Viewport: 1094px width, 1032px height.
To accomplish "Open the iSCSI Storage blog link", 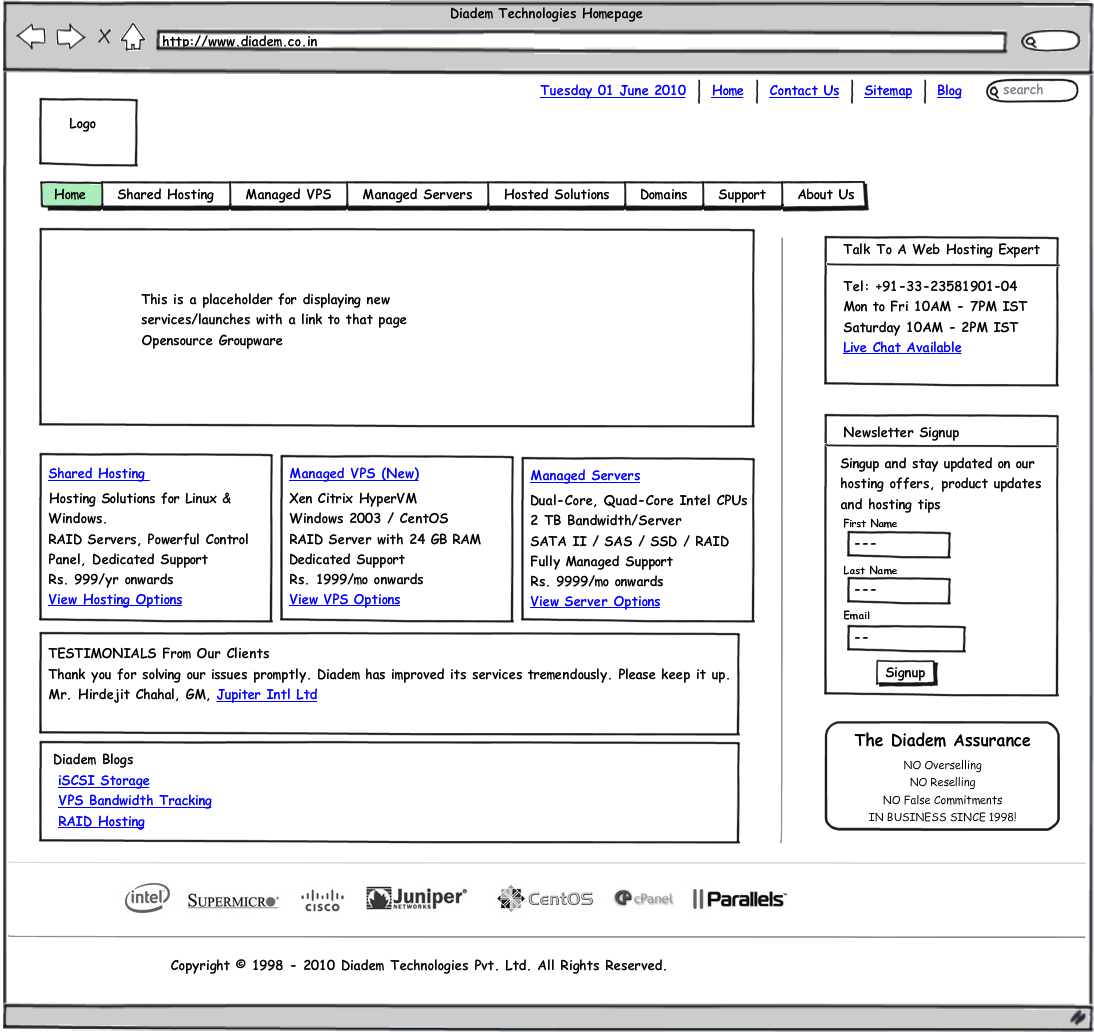I will click(104, 781).
